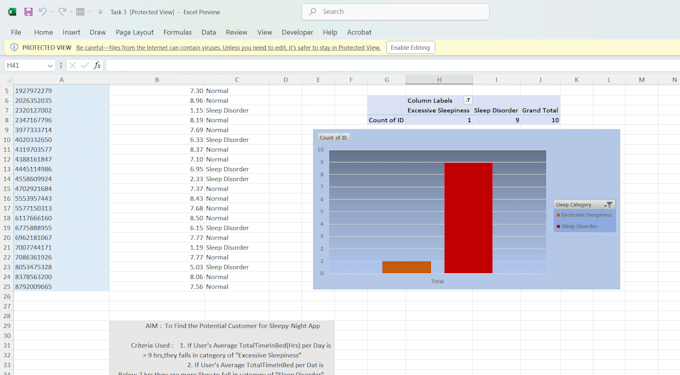Click the Excel app icon
The width and height of the screenshot is (680, 375).
pos(12,12)
